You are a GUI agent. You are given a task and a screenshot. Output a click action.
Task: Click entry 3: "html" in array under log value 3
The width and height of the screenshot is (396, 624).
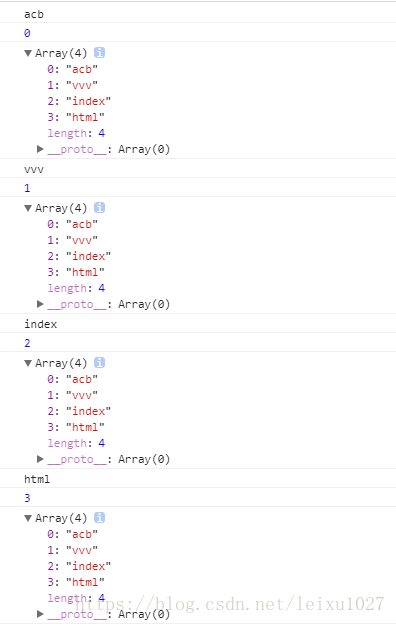76,582
